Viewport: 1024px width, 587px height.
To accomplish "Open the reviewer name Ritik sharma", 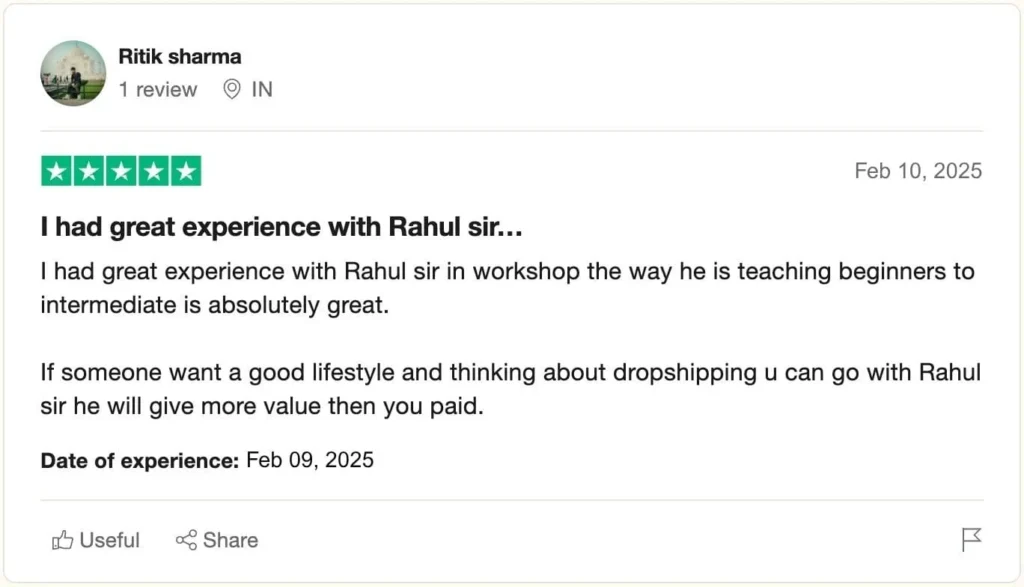I will click(180, 57).
